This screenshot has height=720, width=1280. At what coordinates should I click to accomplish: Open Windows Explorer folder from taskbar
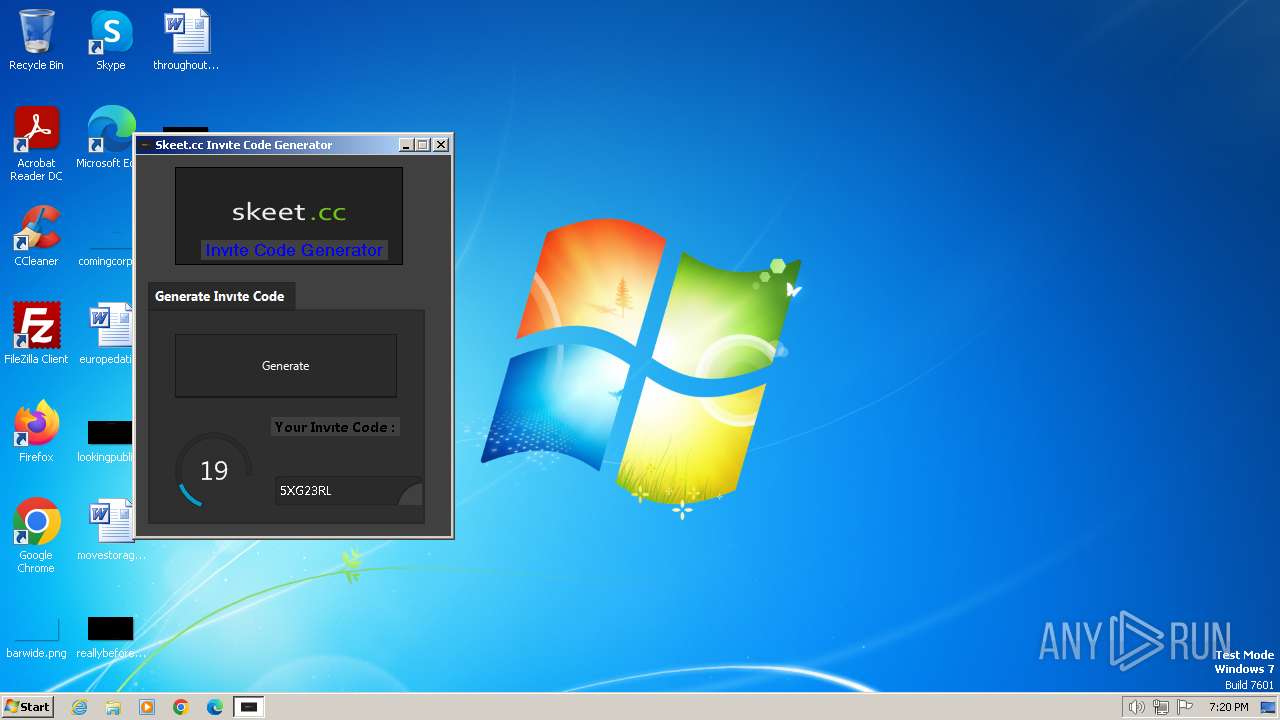[113, 707]
